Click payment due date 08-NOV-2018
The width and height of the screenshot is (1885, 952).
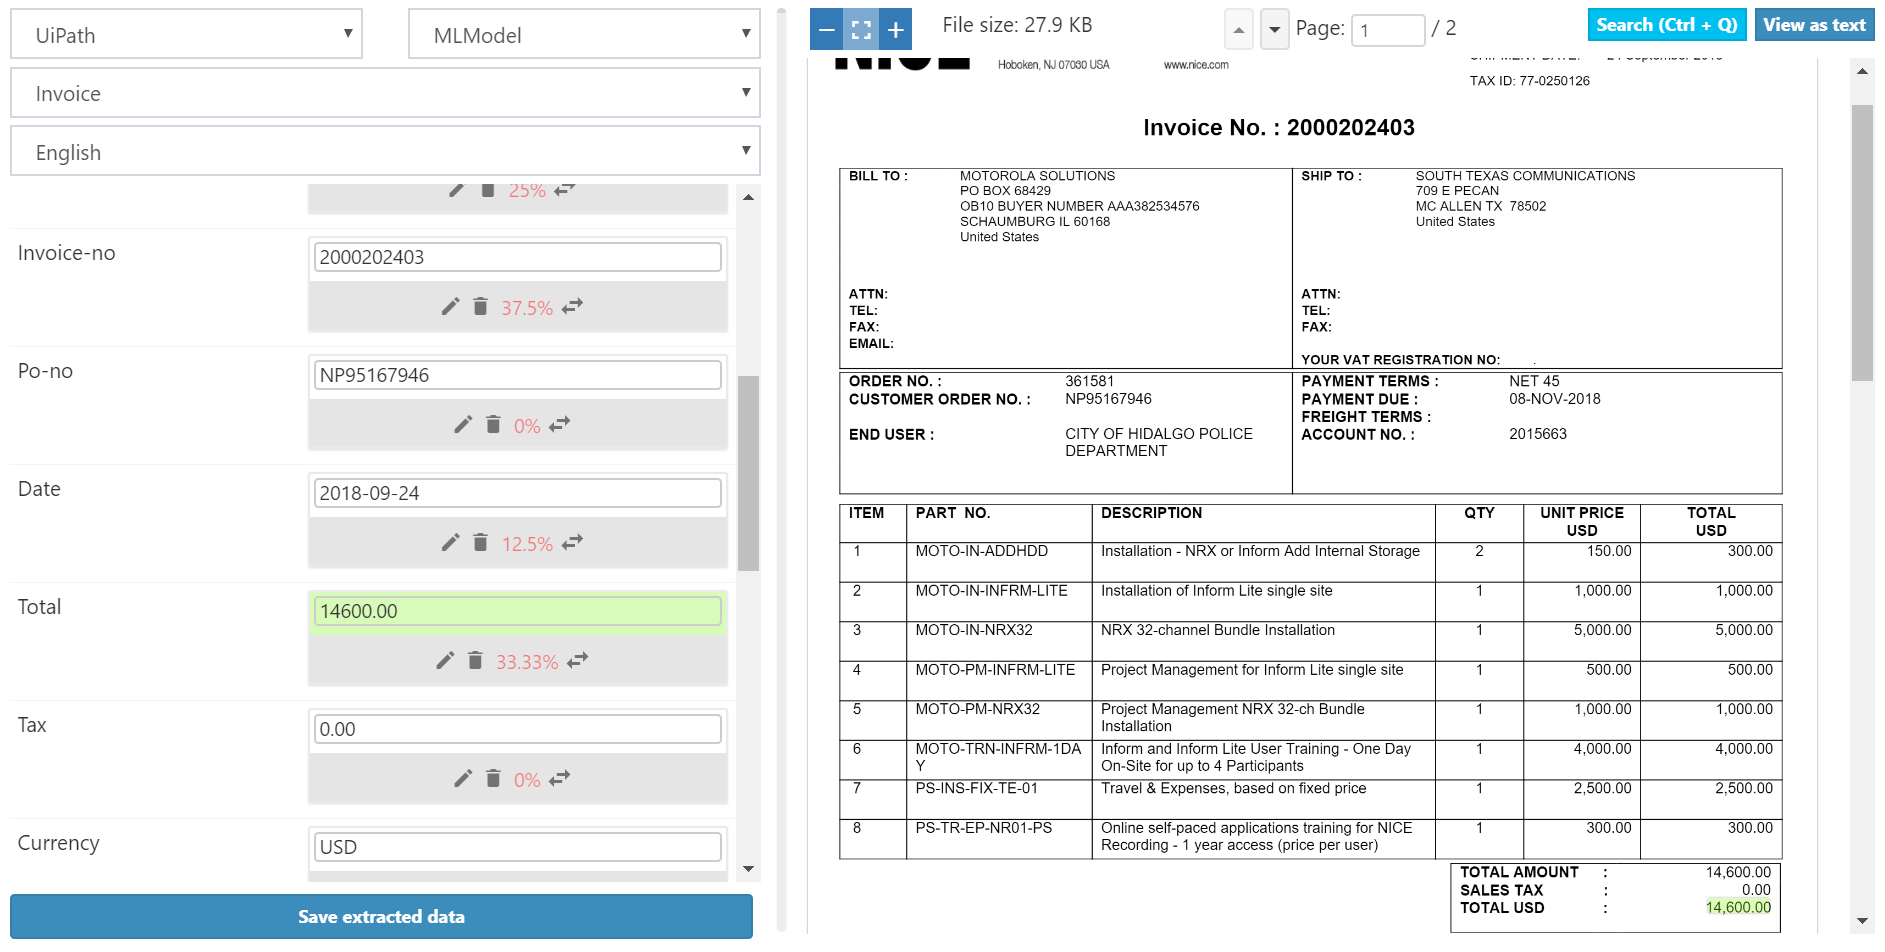(1555, 399)
